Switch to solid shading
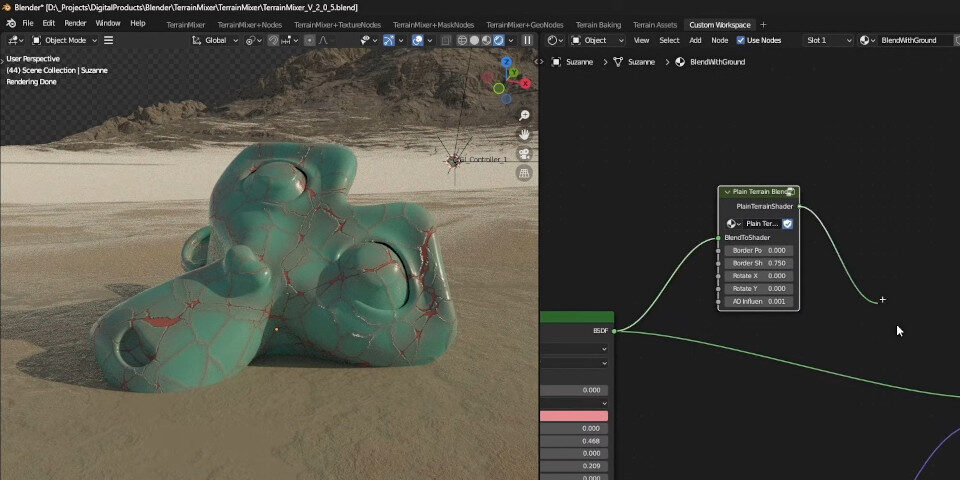 click(x=474, y=40)
